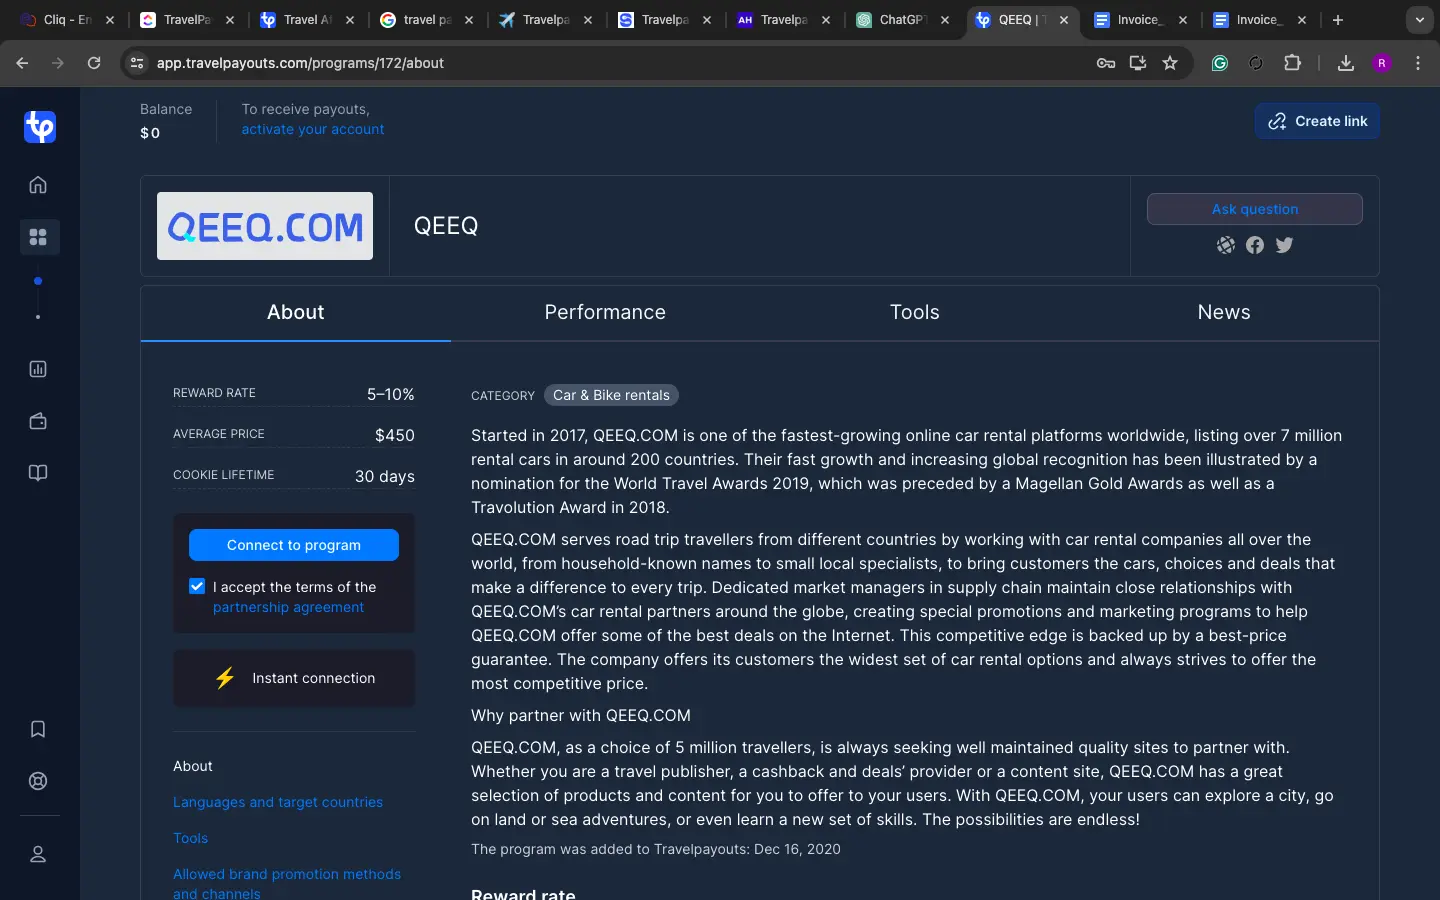Open the finance wallet icon in sidebar
The height and width of the screenshot is (900, 1440).
pos(38,421)
